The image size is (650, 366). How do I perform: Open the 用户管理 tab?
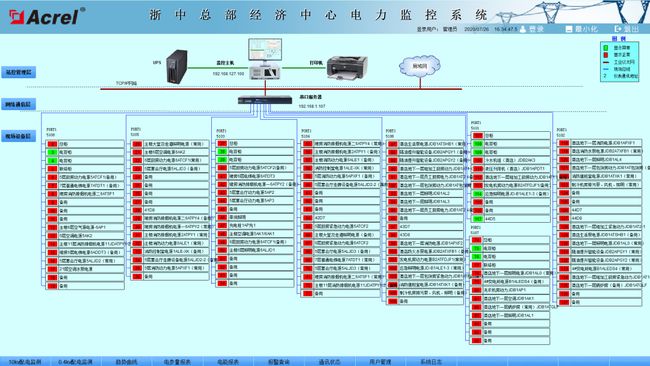click(x=380, y=362)
